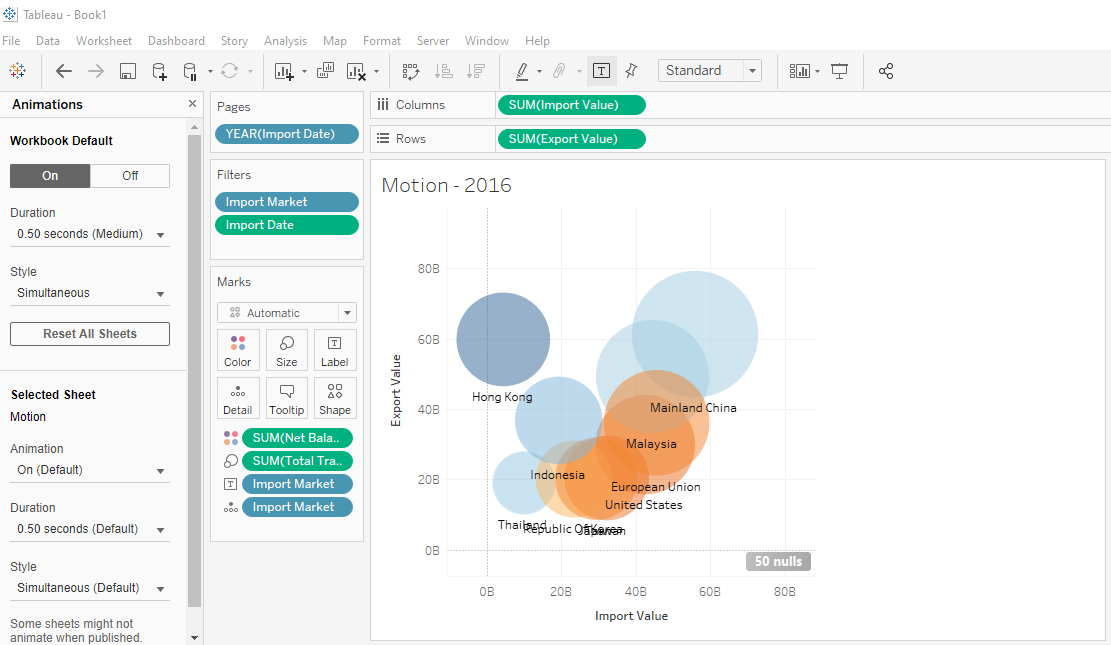Click the Undo back arrow in toolbar
Image resolution: width=1111 pixels, height=645 pixels.
coord(64,71)
